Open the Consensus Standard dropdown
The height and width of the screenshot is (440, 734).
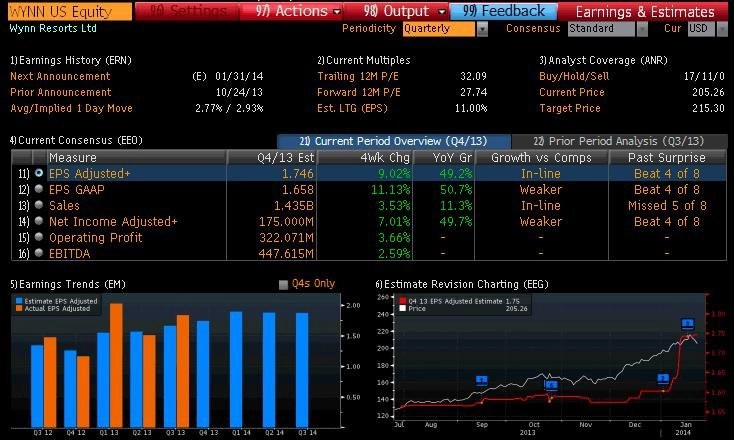tap(642, 29)
